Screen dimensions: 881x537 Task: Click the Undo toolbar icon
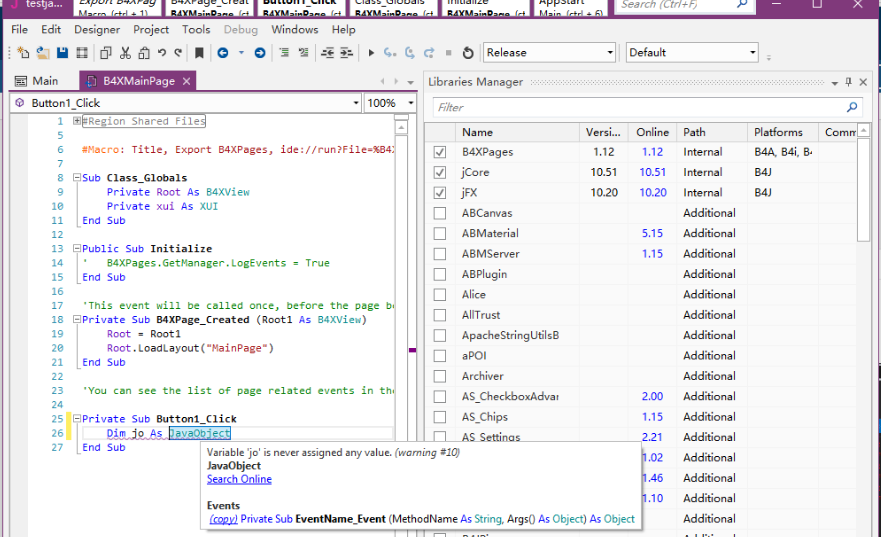click(162, 53)
